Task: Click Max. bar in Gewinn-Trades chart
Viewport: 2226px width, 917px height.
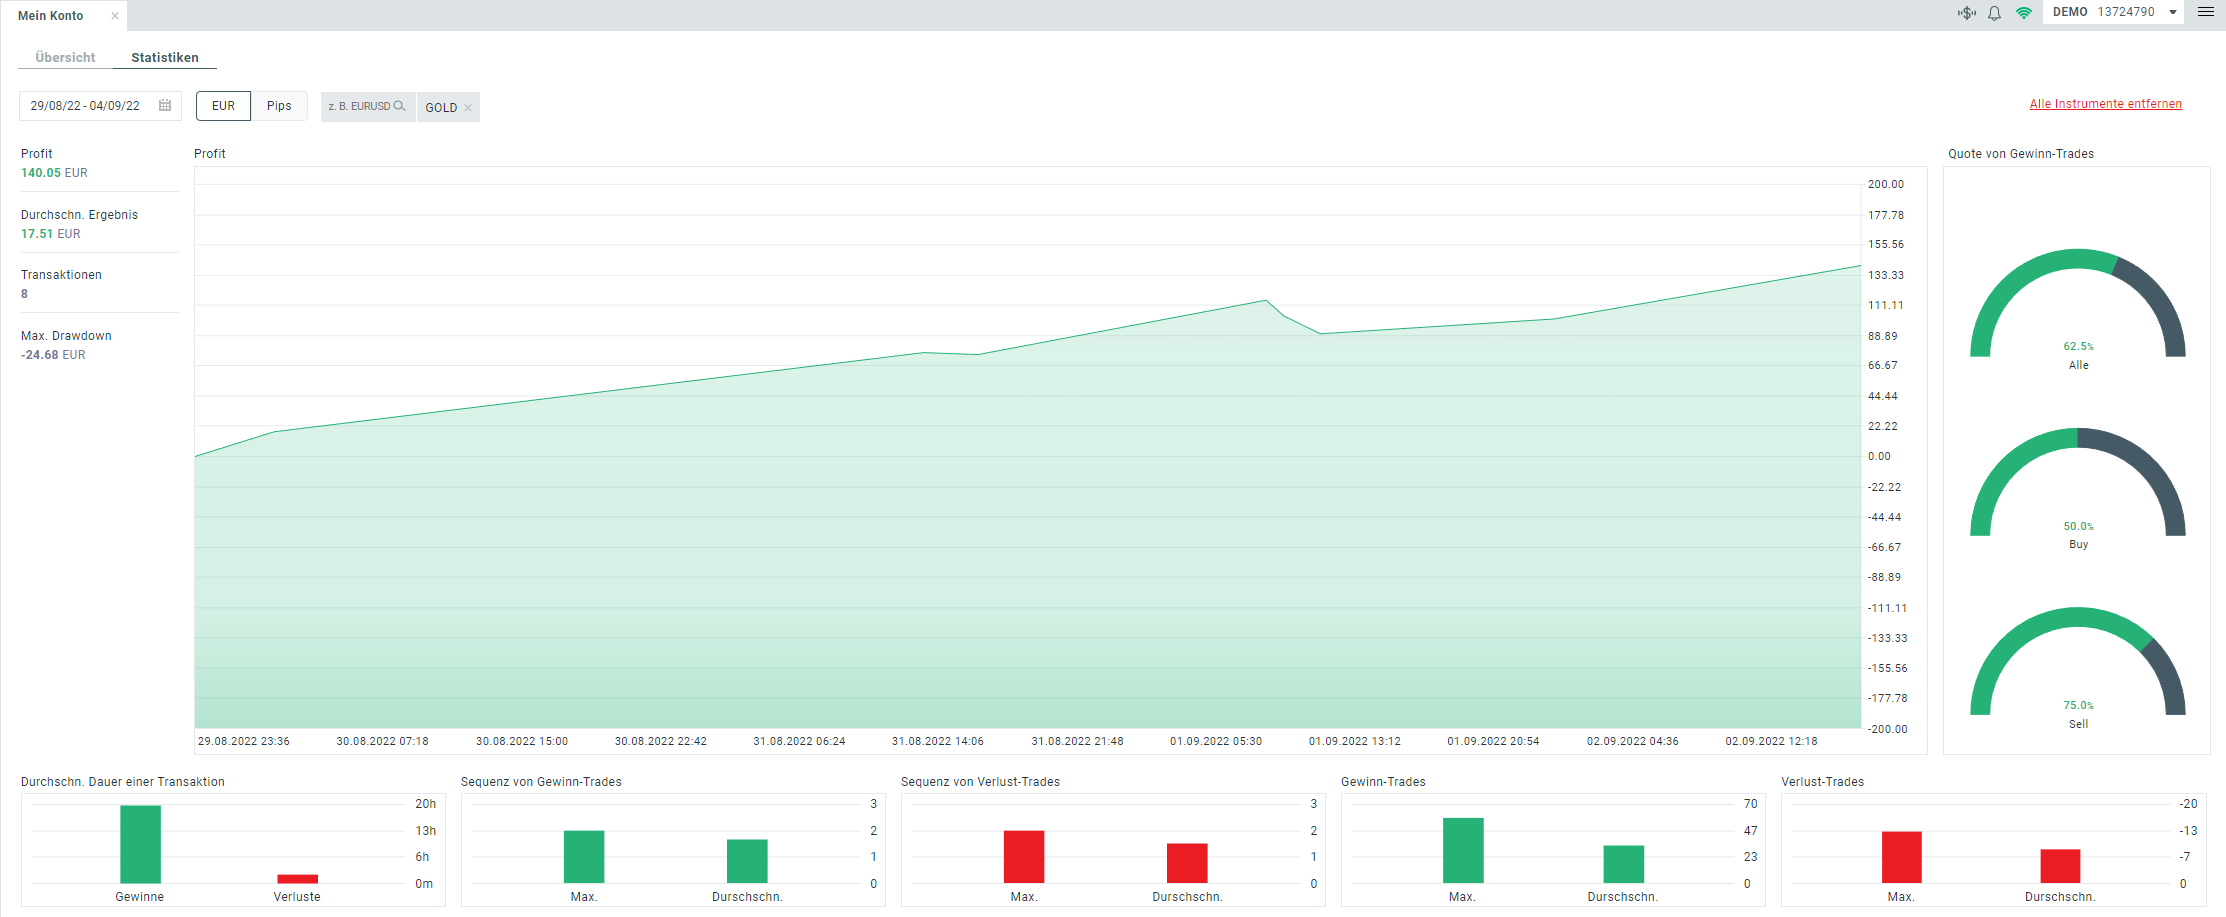Action: (1463, 851)
